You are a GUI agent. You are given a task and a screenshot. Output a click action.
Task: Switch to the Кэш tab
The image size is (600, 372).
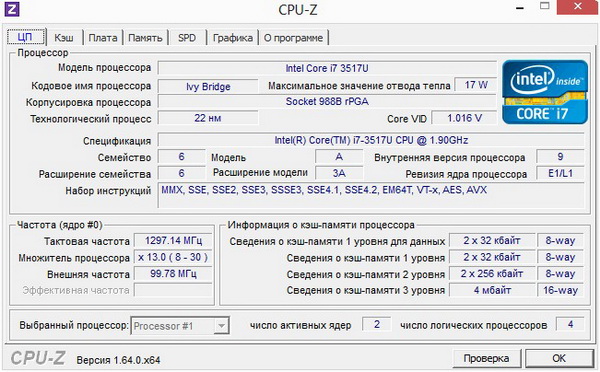tap(64, 38)
